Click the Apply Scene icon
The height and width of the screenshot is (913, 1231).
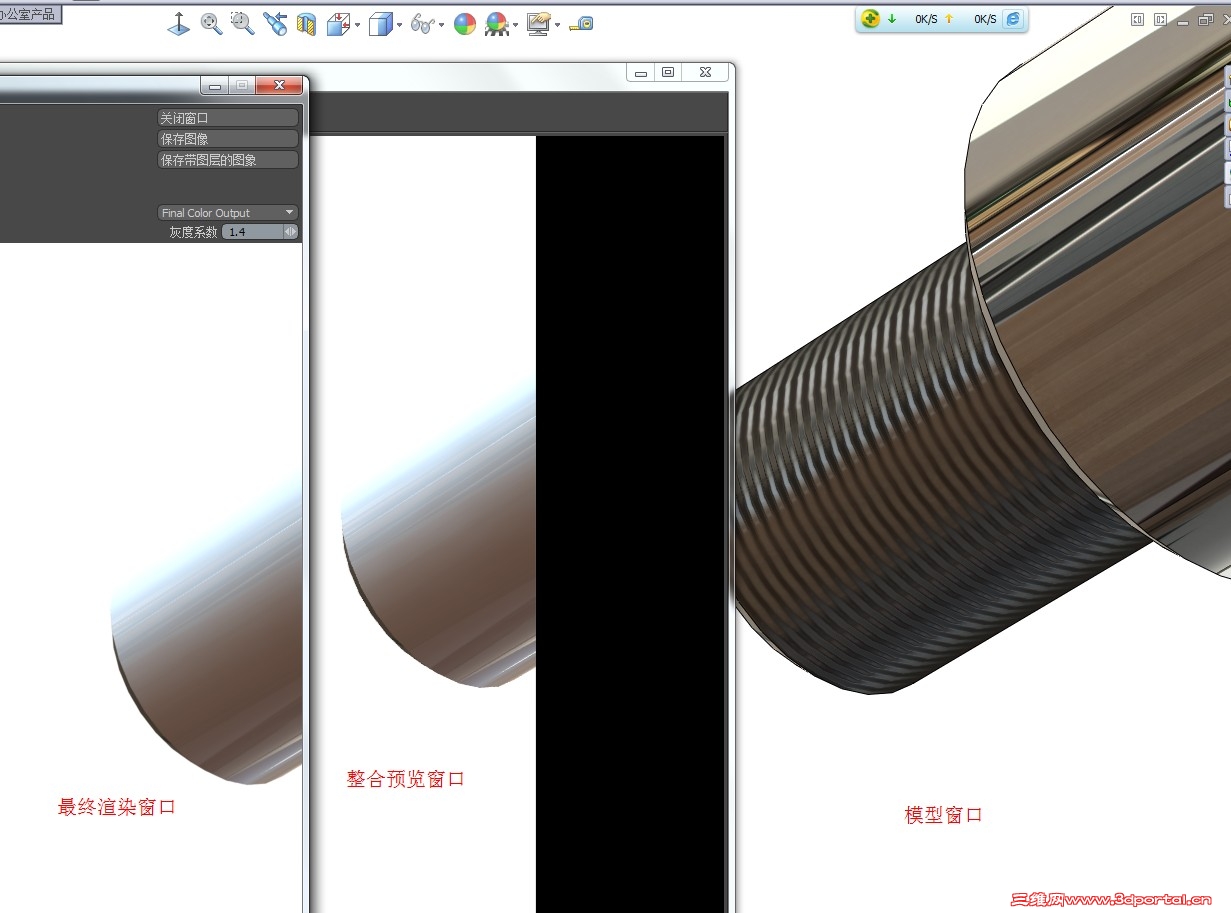click(496, 25)
